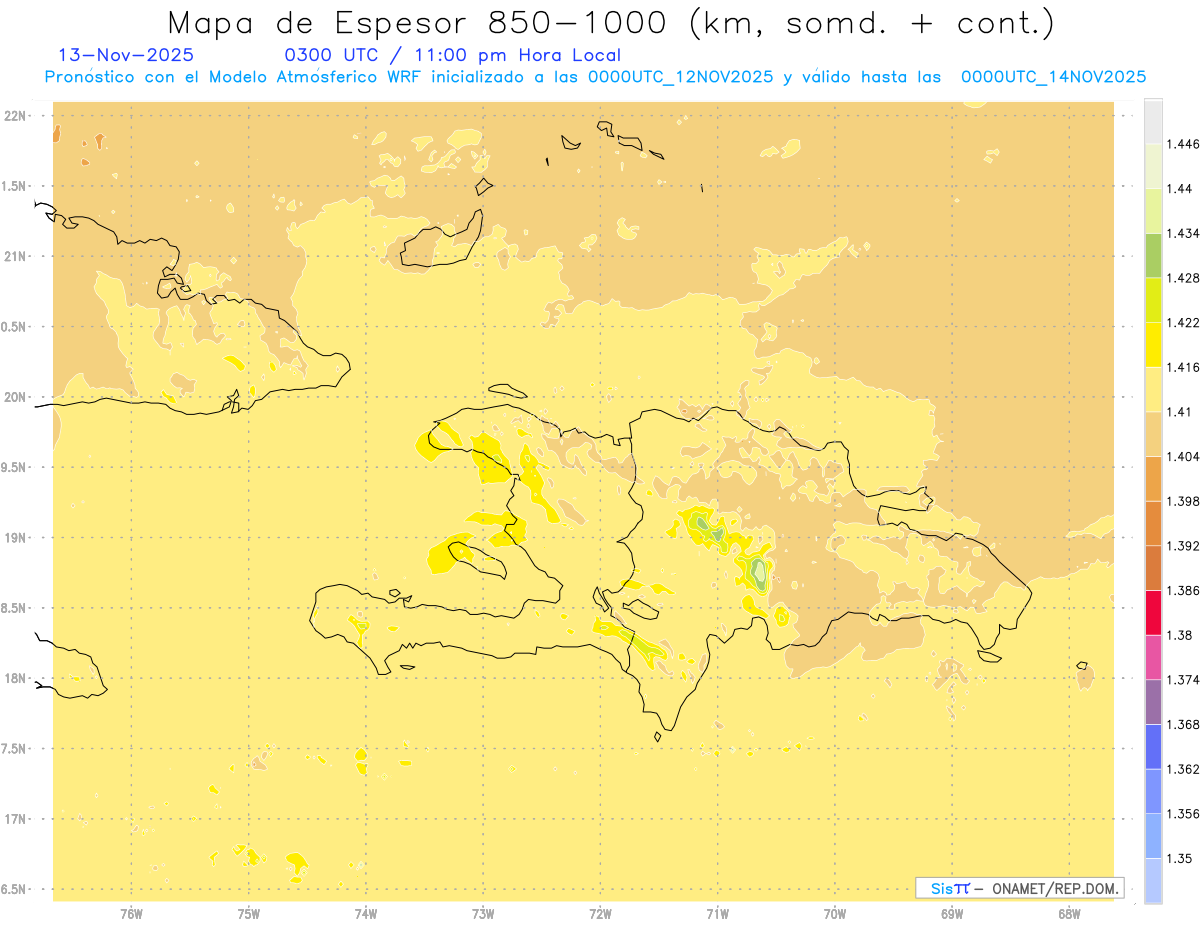This screenshot has width=1200, height=927.
Task: Click the '1.362' legend value
Action: [x=1185, y=769]
